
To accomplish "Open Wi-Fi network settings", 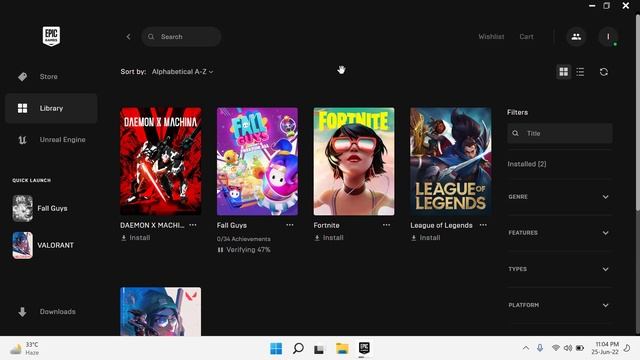I will point(556,348).
